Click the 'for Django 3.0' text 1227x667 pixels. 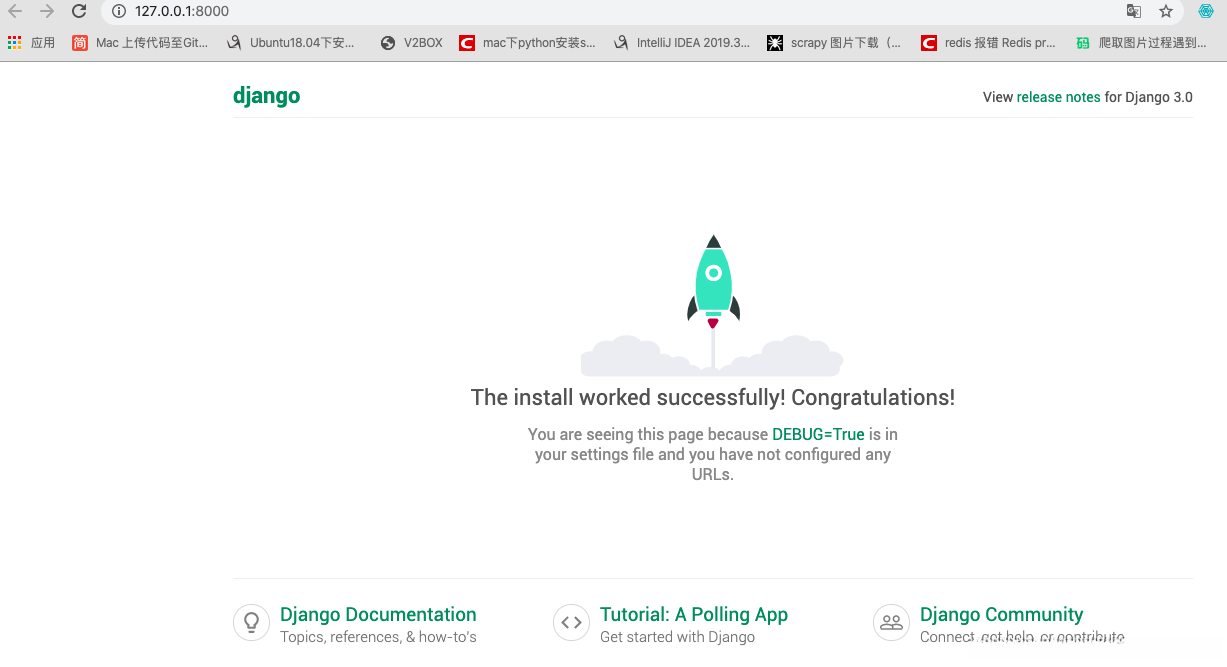pos(1148,97)
